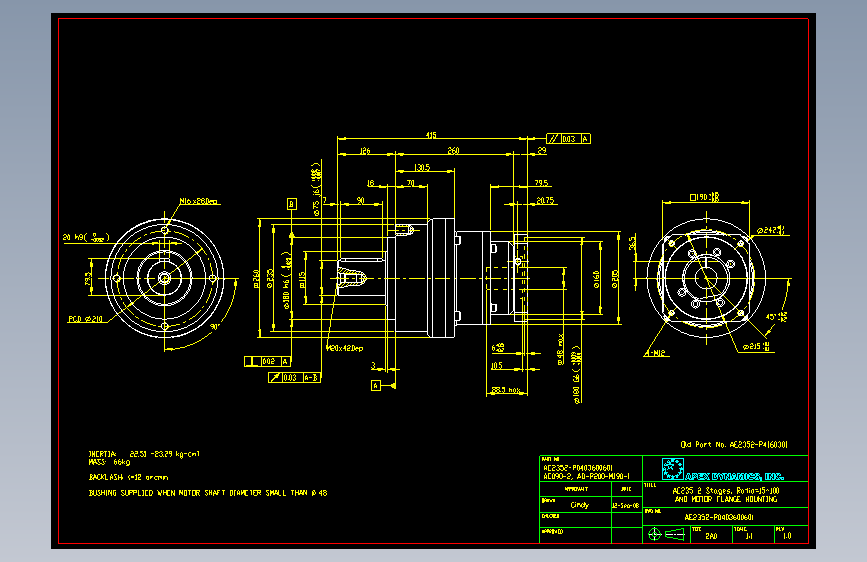Click the Ø75 j6 shaft diameter dimension

[x=316, y=189]
